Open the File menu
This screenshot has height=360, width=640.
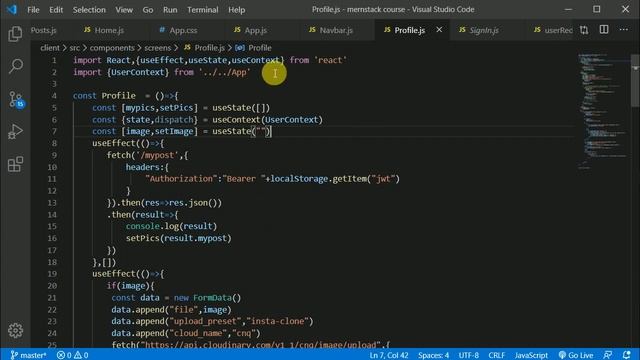coord(33,9)
